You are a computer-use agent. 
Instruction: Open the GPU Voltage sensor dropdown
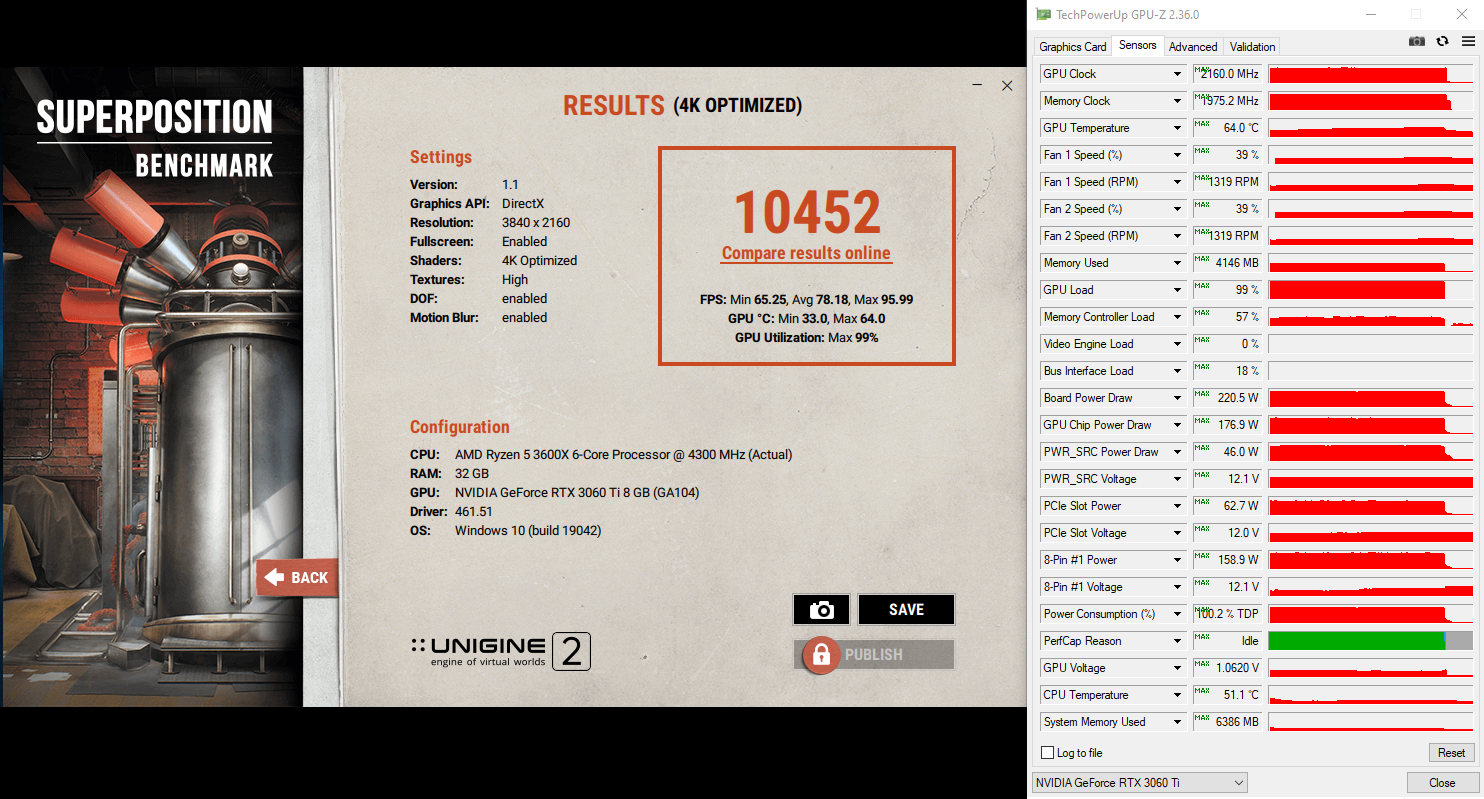pyautogui.click(x=1177, y=668)
